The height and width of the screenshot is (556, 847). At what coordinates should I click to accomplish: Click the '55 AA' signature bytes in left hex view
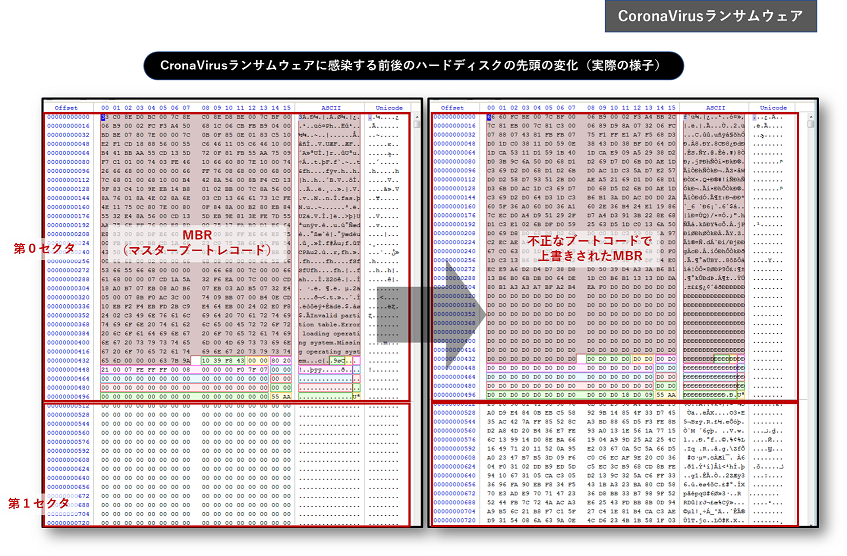pos(281,397)
